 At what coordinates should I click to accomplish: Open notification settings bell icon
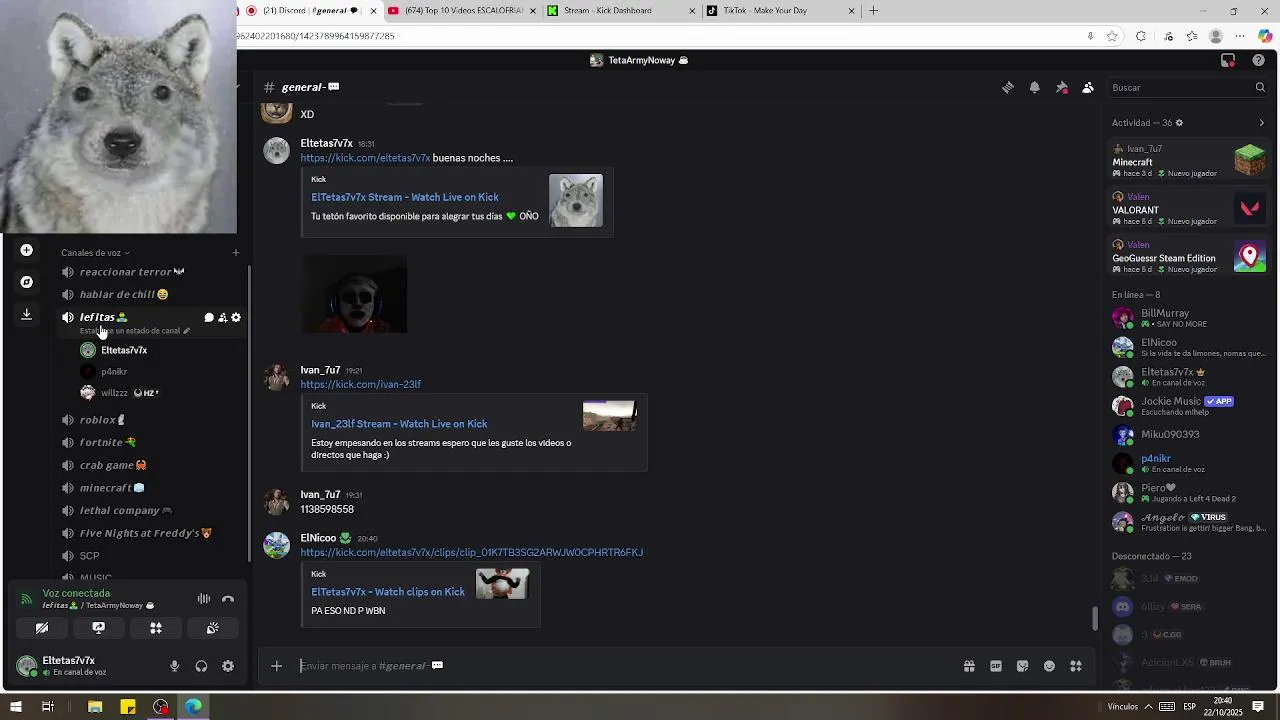click(x=1035, y=88)
